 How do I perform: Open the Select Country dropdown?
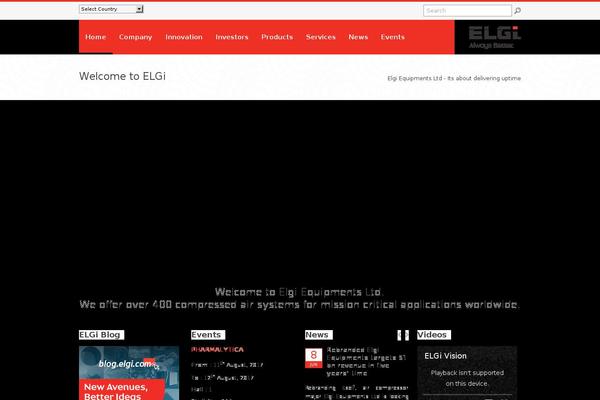(x=111, y=9)
